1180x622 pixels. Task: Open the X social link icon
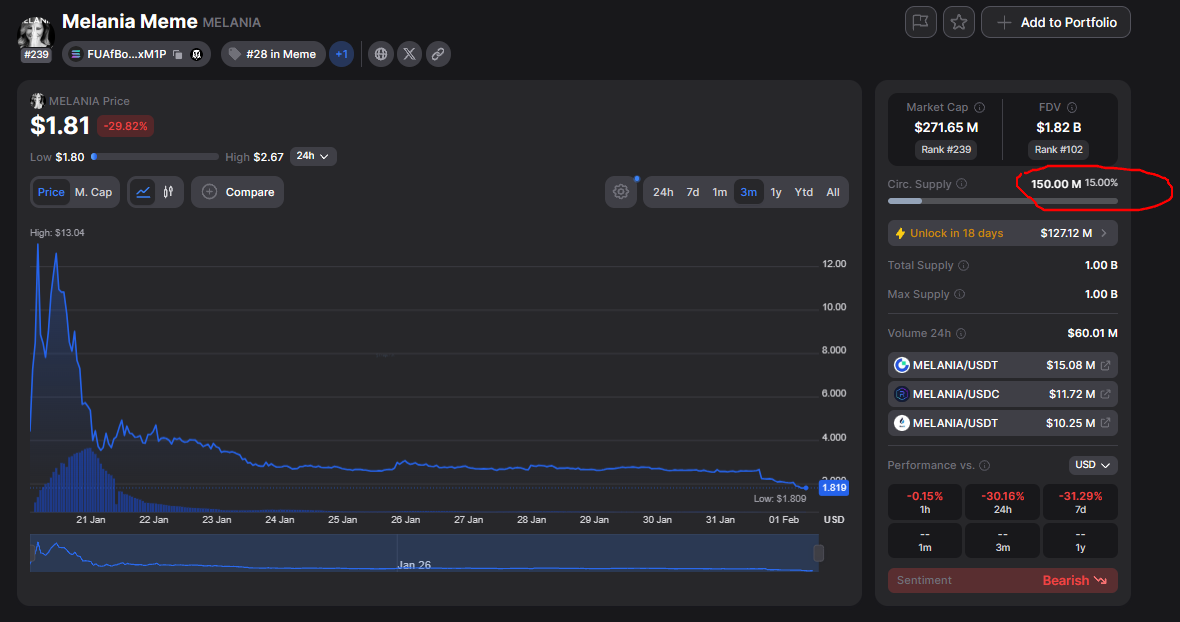pos(409,54)
